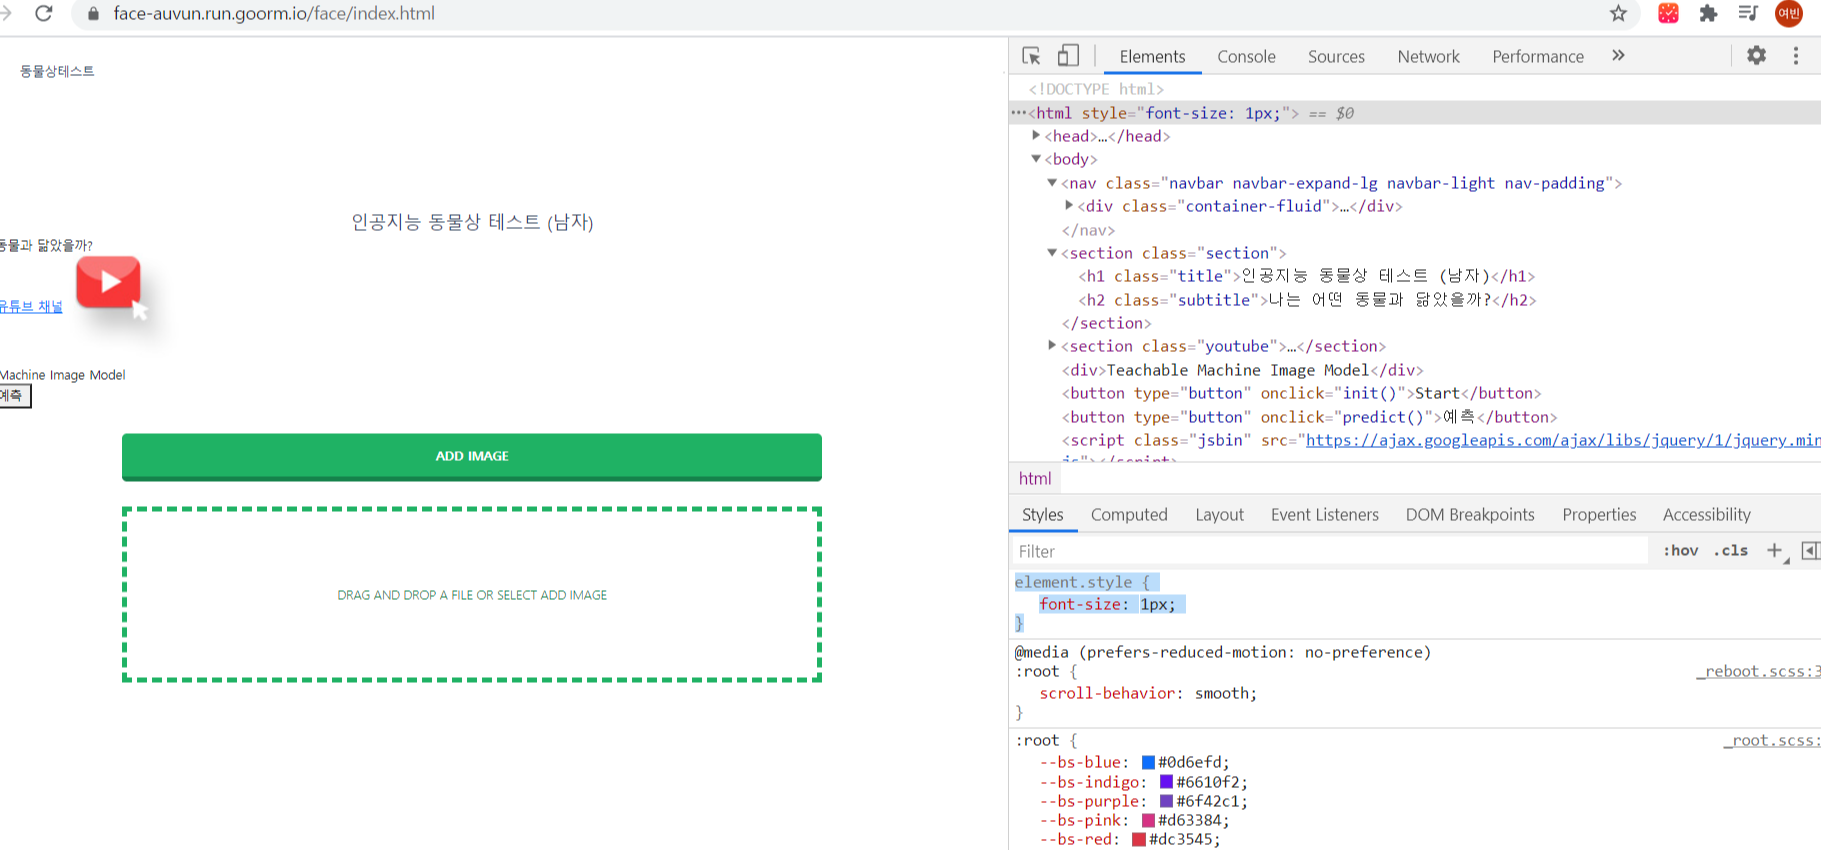The width and height of the screenshot is (1821, 850).
Task: Click the 동물상테스트 navbar brand
Action: tap(57, 71)
